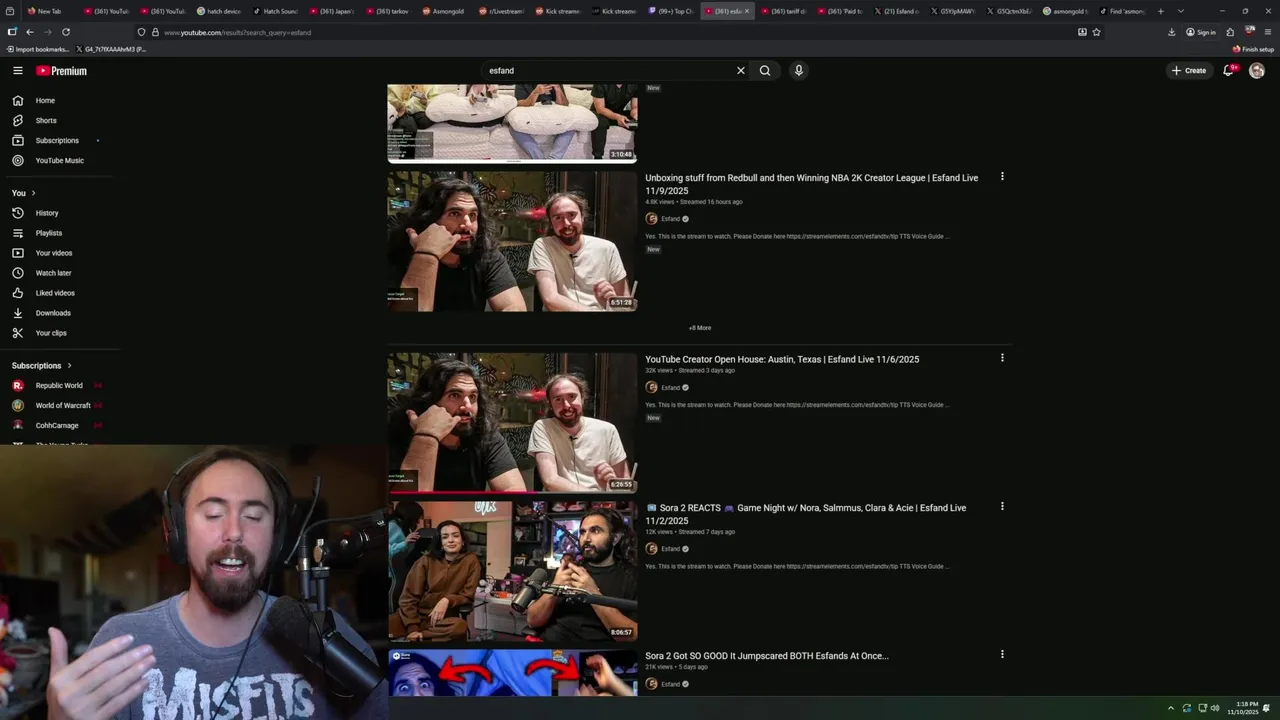The width and height of the screenshot is (1280, 720).
Task: Open Windows notification center bell
Action: (1267, 708)
